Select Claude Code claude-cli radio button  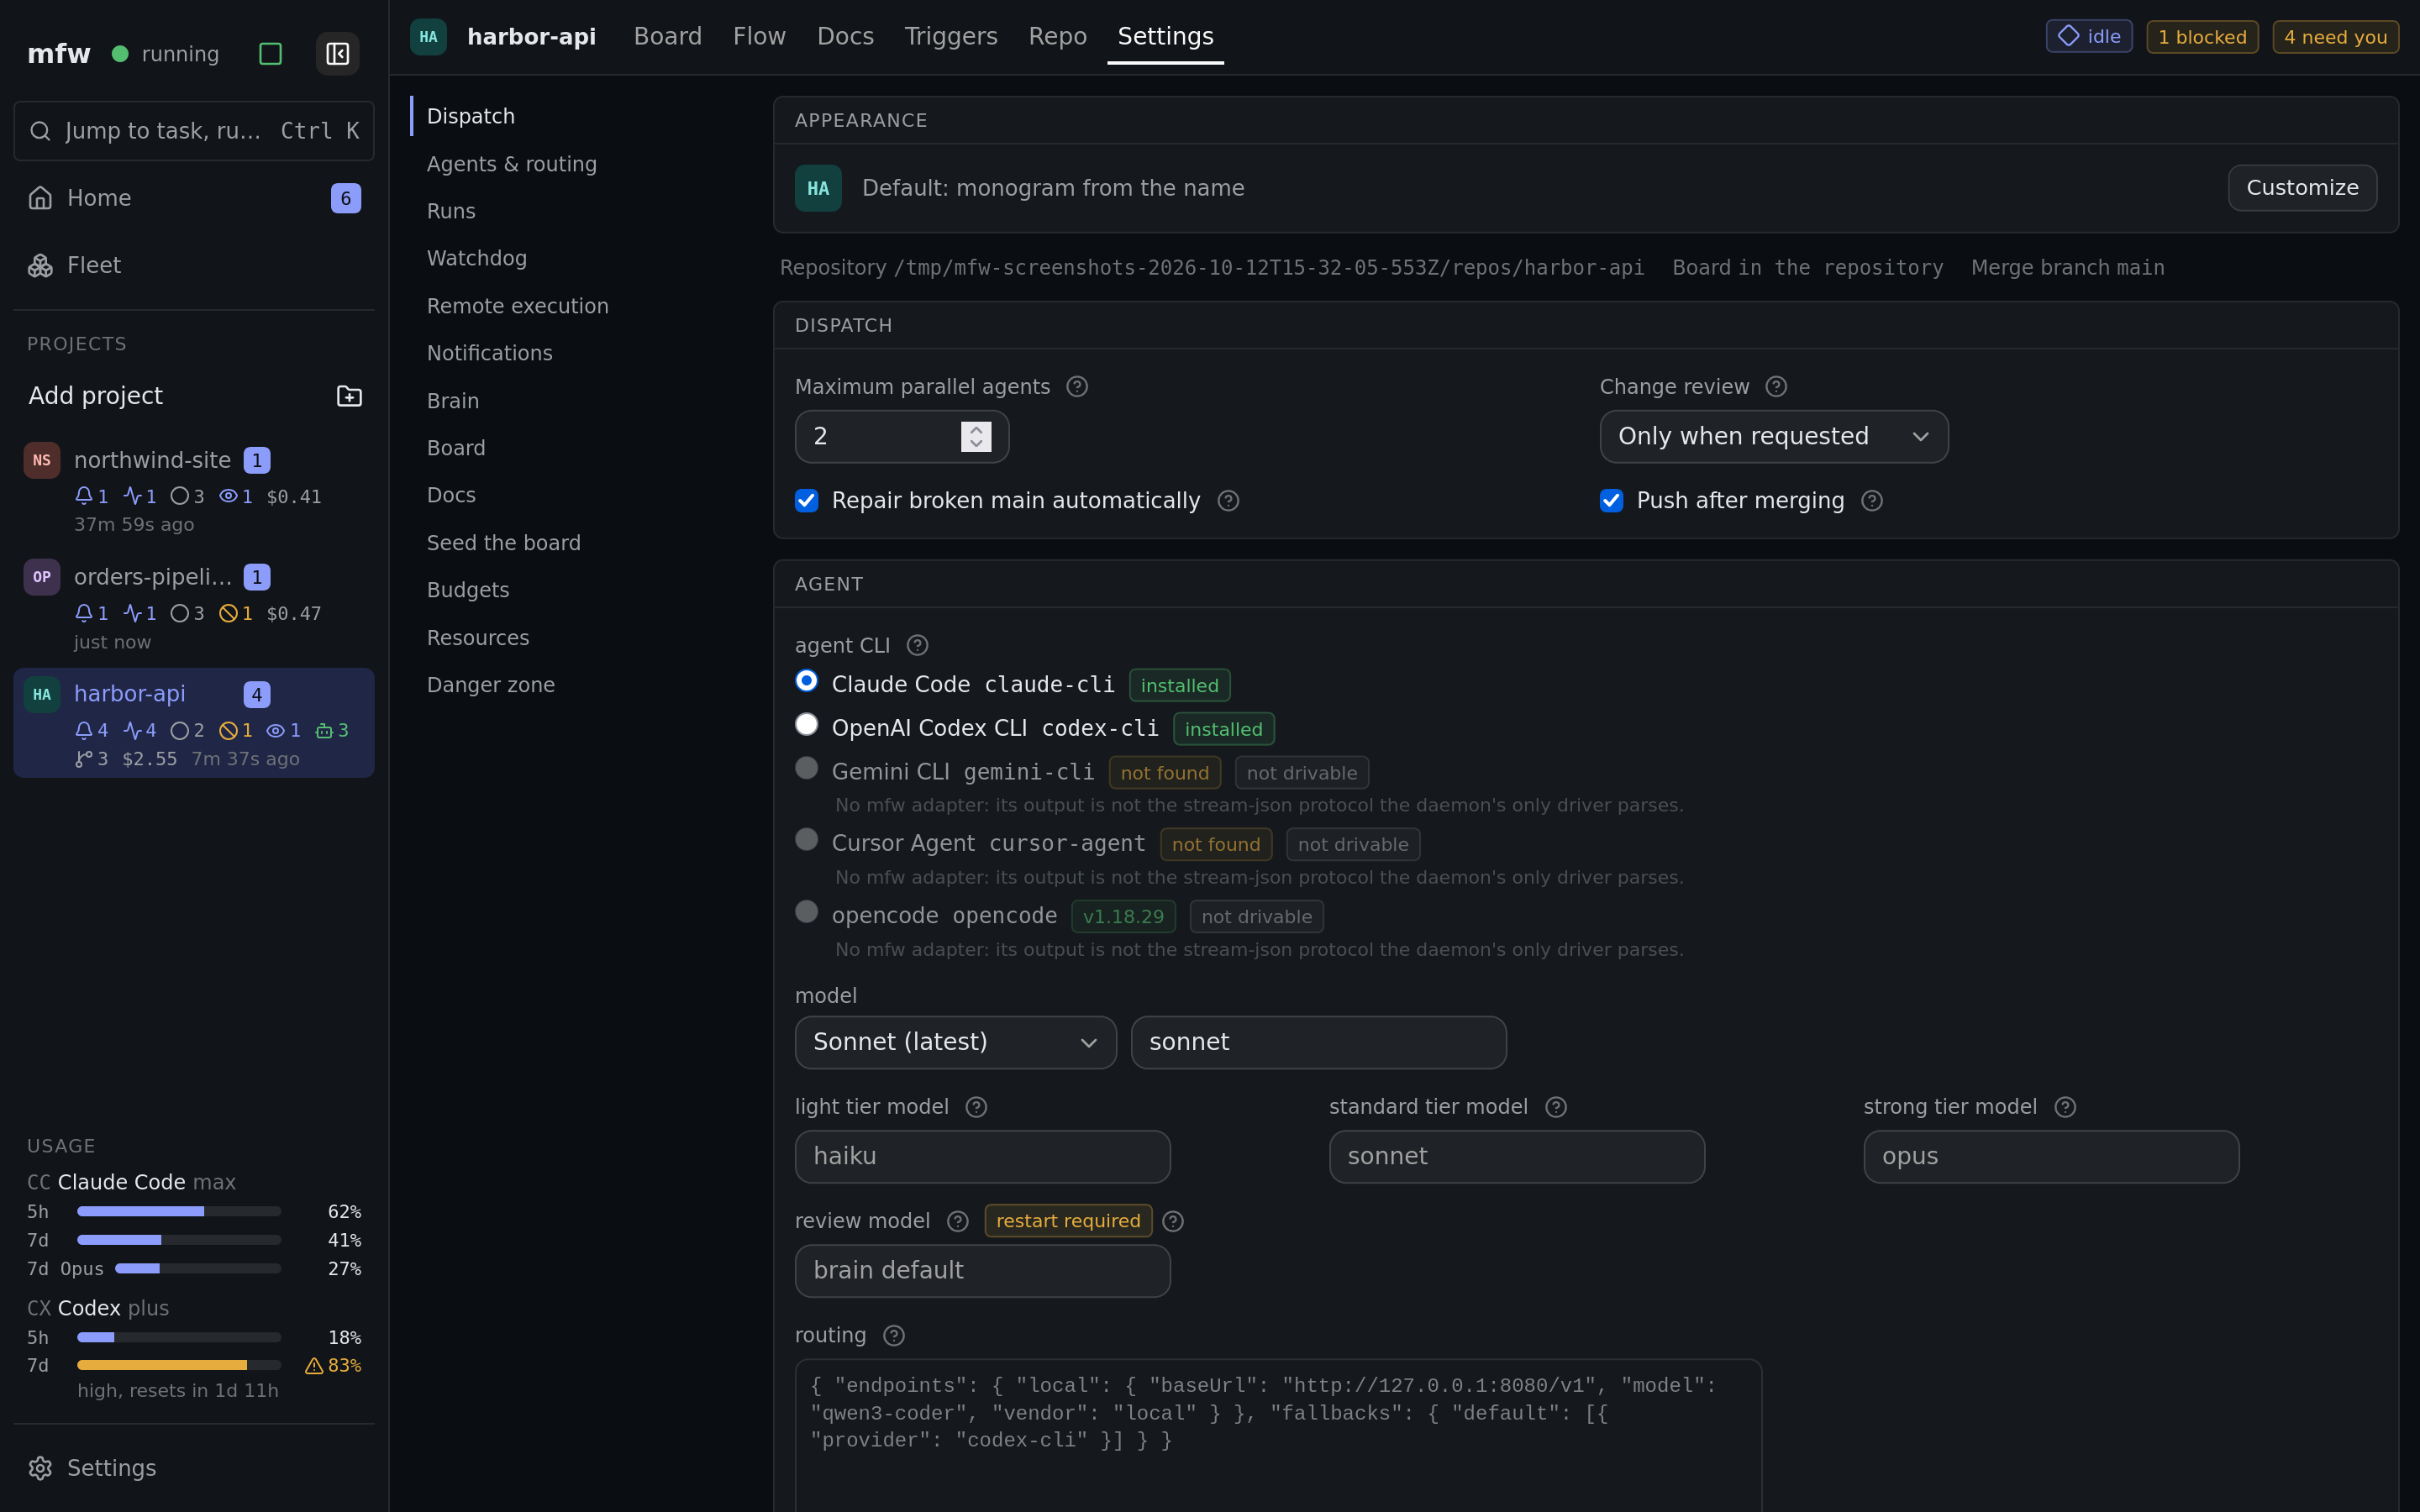click(x=806, y=681)
